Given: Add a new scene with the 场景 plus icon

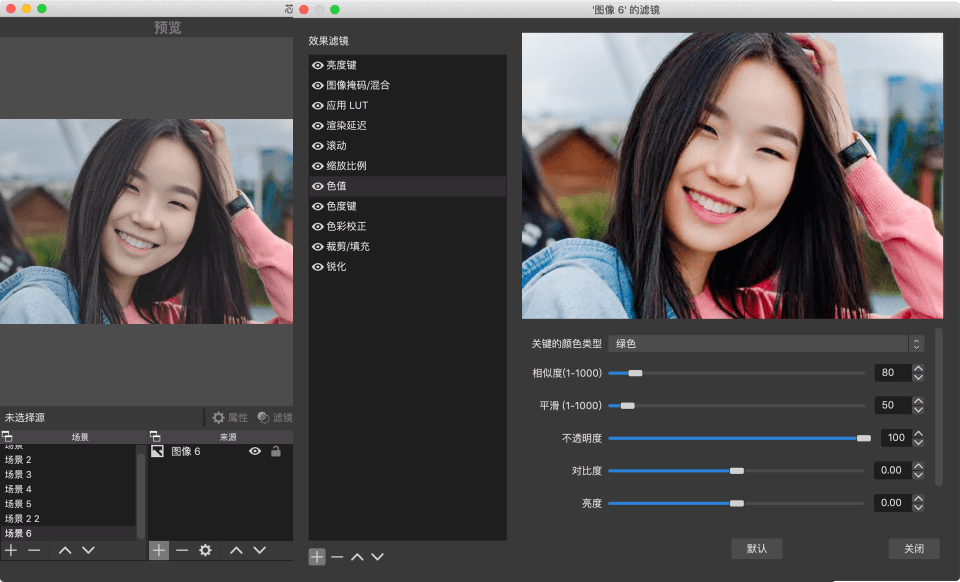Looking at the screenshot, I should [11, 550].
